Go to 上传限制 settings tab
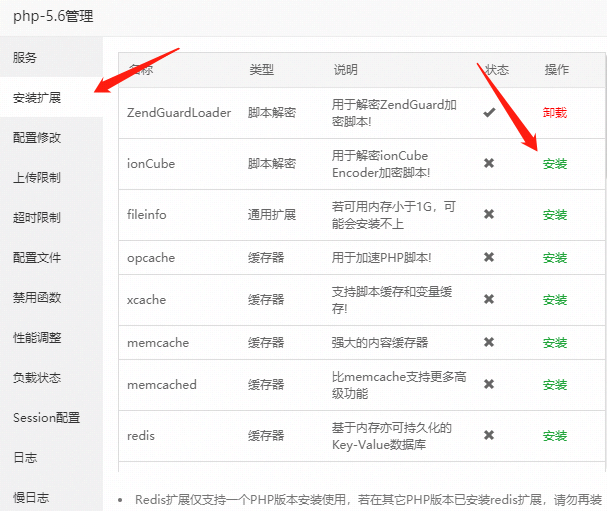The image size is (607, 511). click(51, 178)
